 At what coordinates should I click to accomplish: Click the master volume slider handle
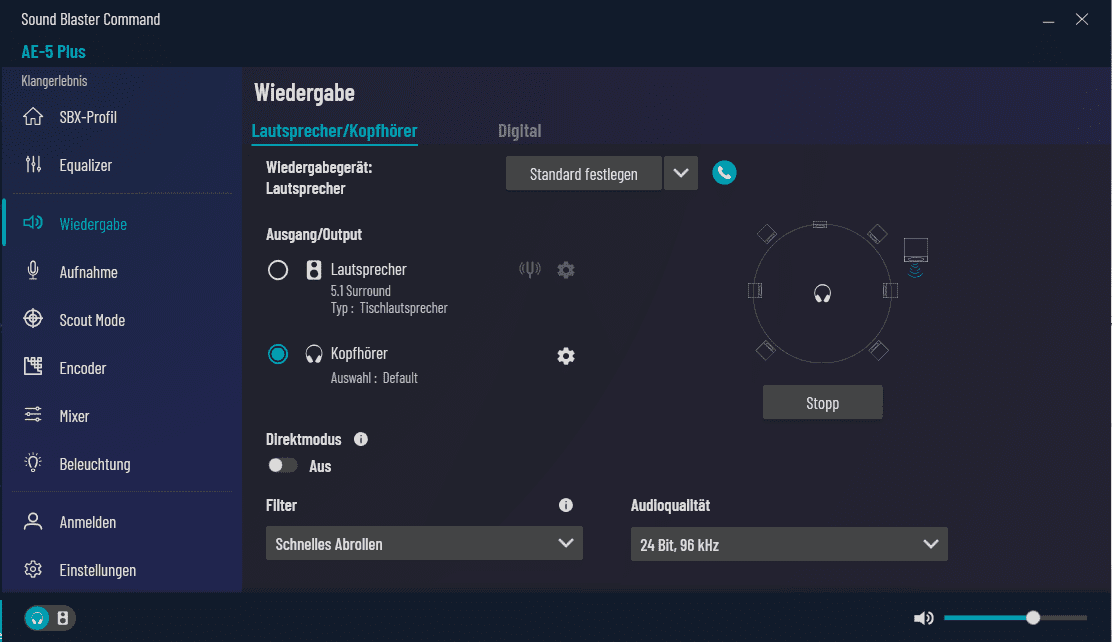1033,618
